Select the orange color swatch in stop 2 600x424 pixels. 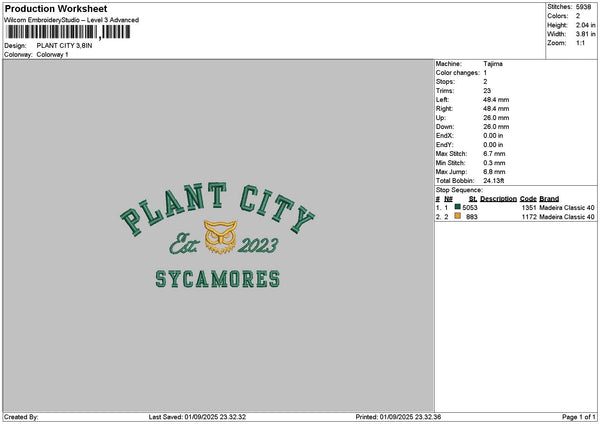point(457,216)
